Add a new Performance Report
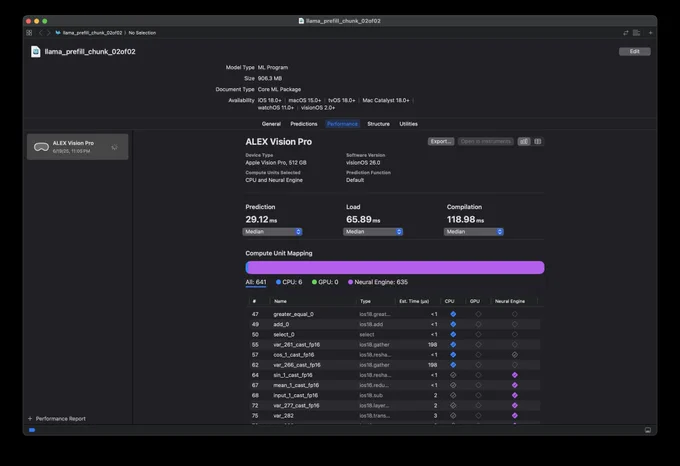The image size is (680, 466). [56, 419]
